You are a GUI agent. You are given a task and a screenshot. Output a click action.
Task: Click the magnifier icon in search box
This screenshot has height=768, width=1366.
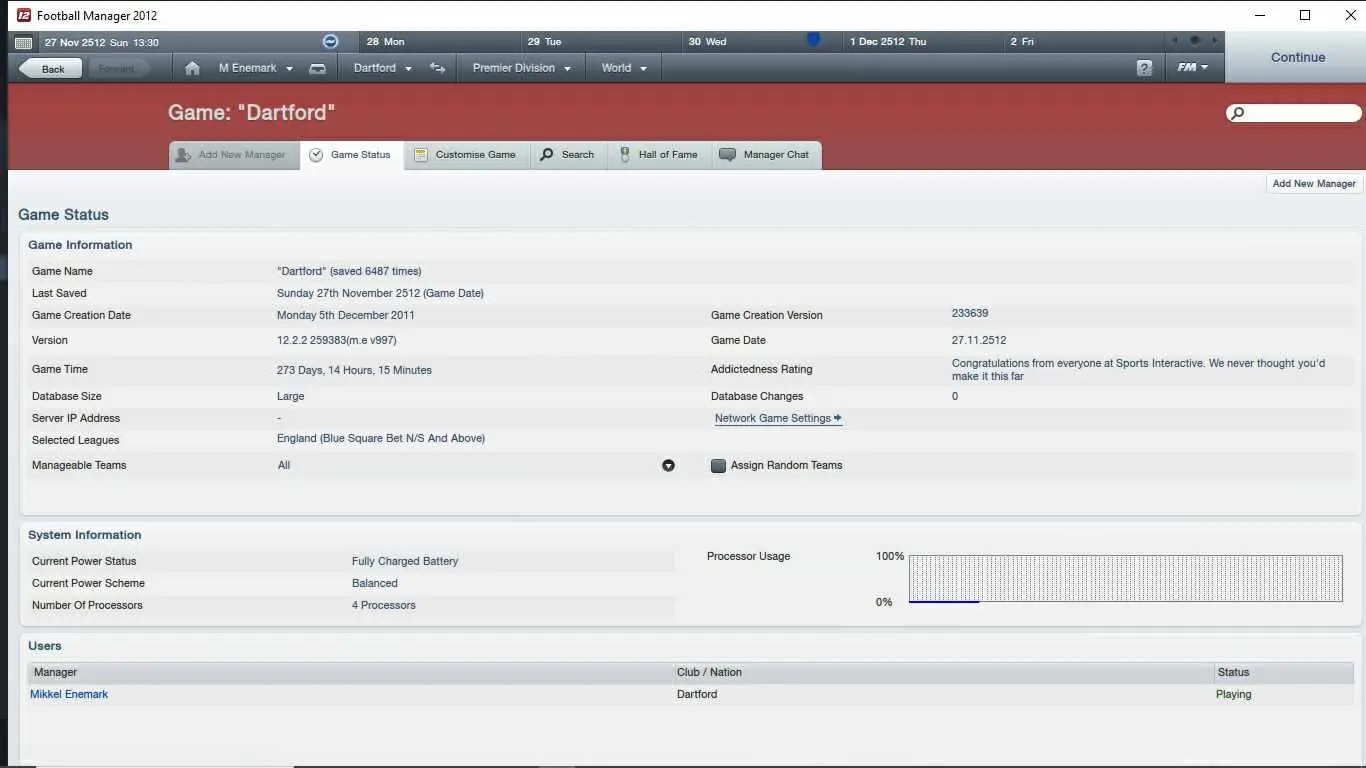click(x=1238, y=113)
